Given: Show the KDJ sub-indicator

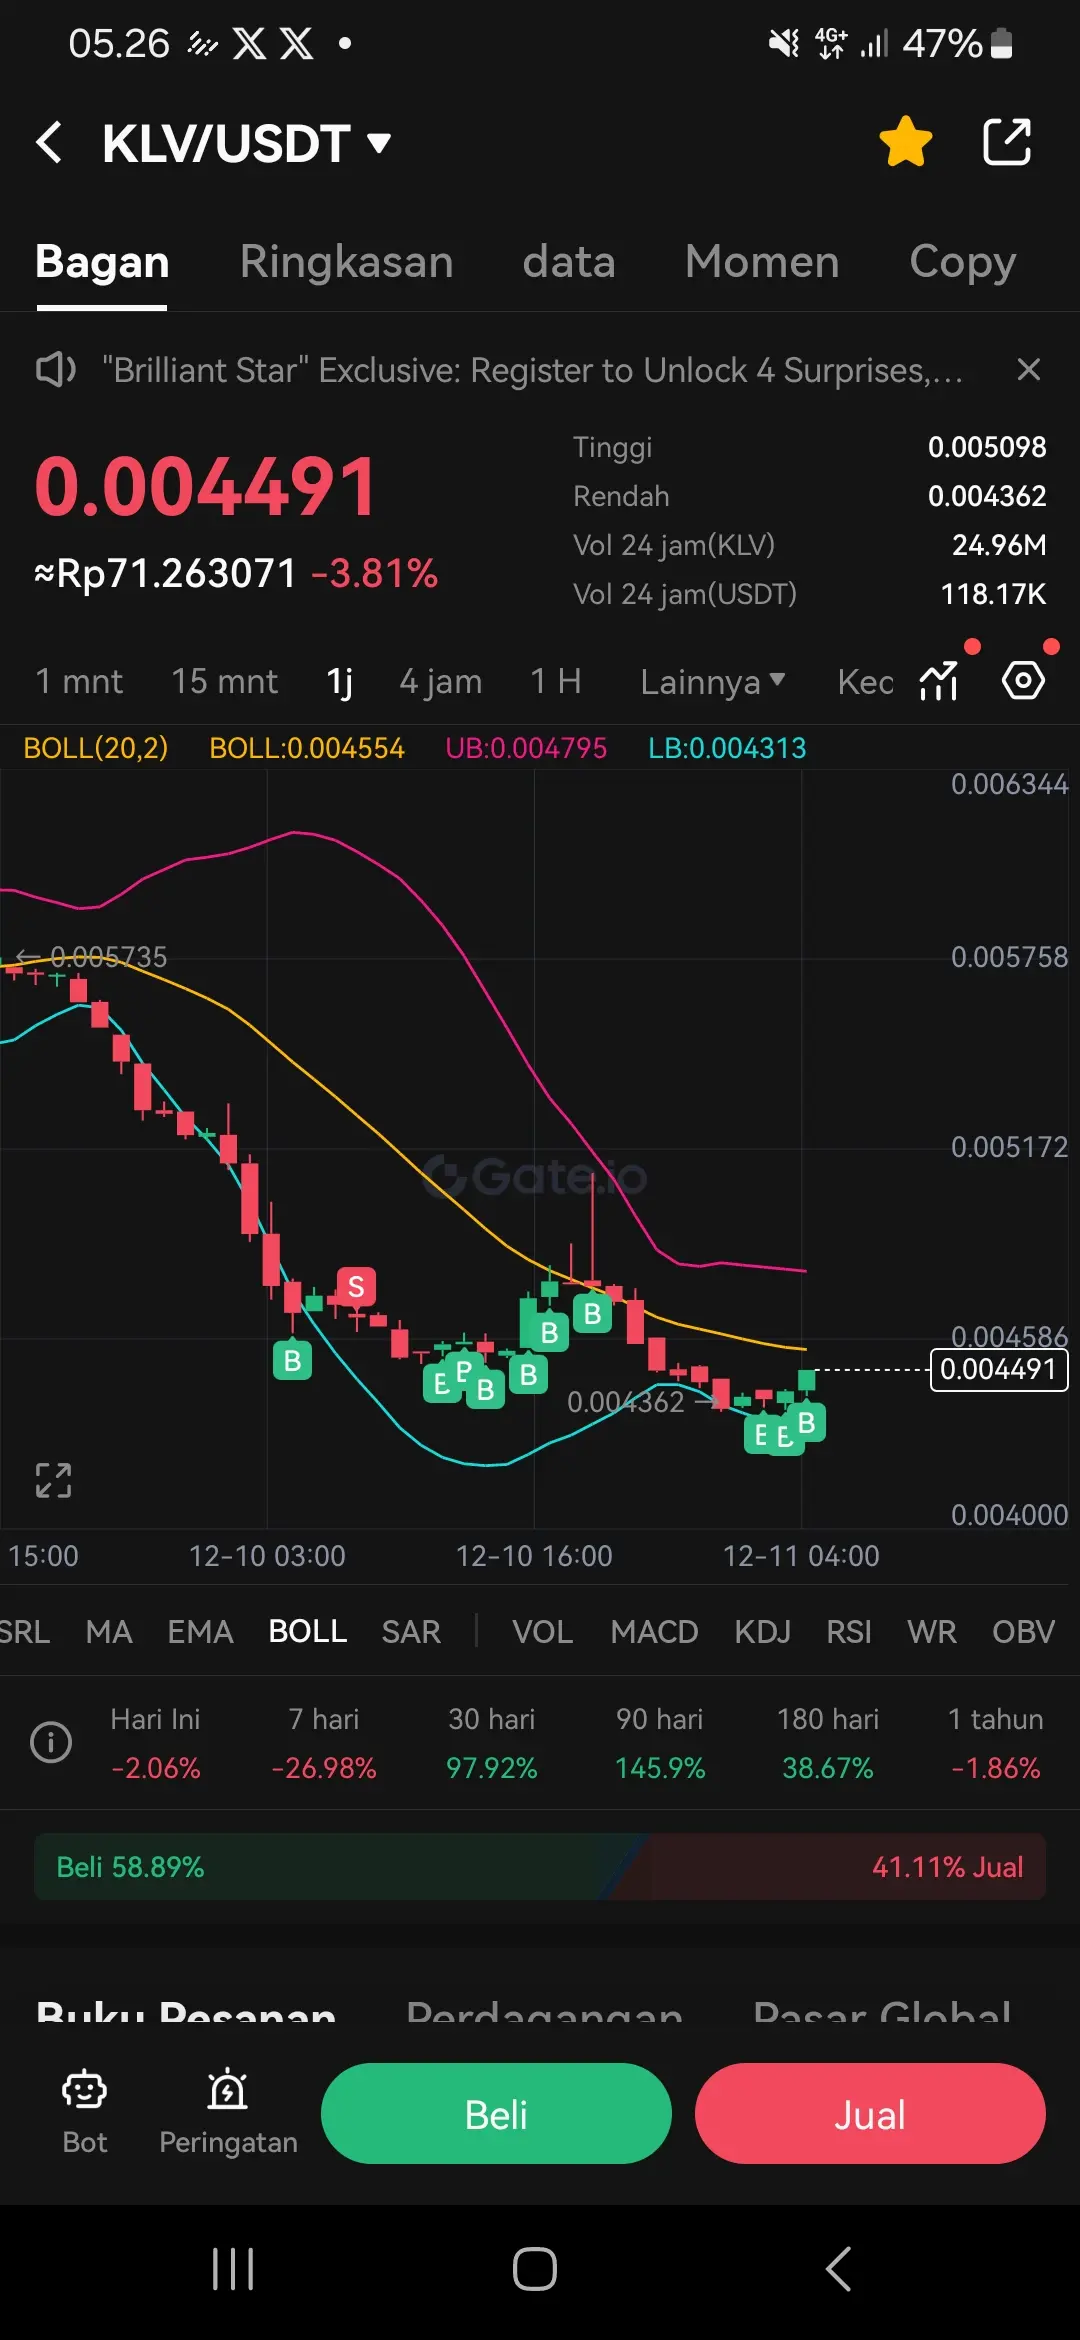Looking at the screenshot, I should tap(763, 1632).
